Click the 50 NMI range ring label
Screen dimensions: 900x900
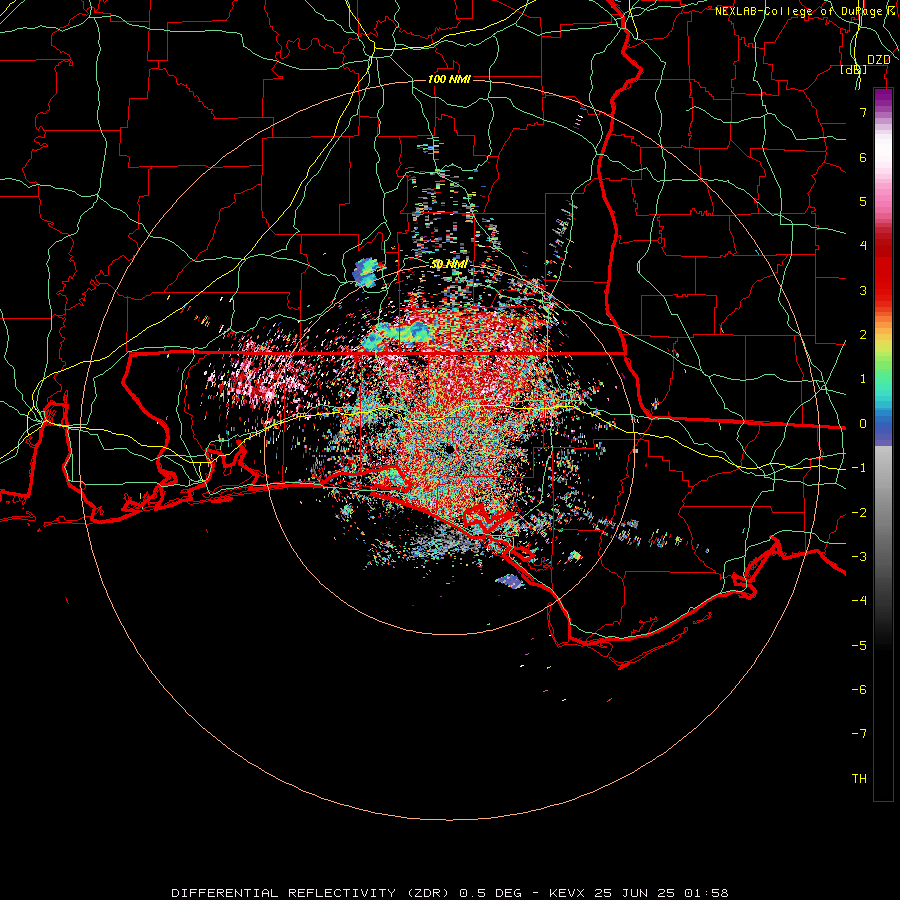tap(449, 264)
